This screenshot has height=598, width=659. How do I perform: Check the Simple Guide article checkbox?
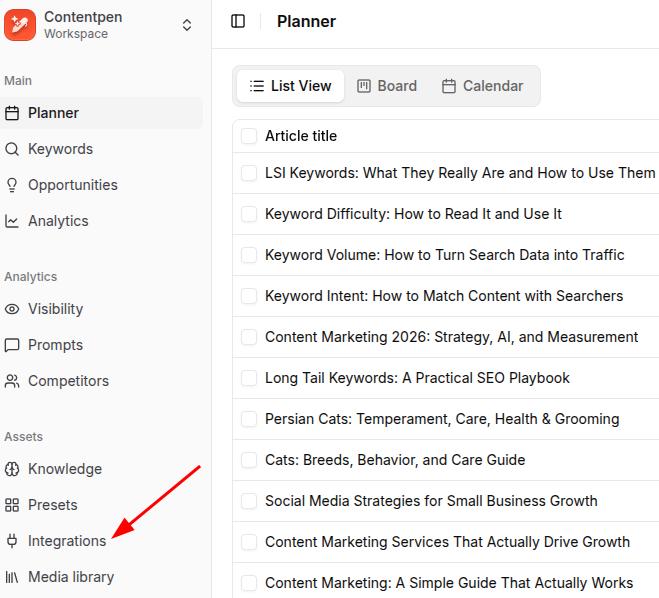249,583
